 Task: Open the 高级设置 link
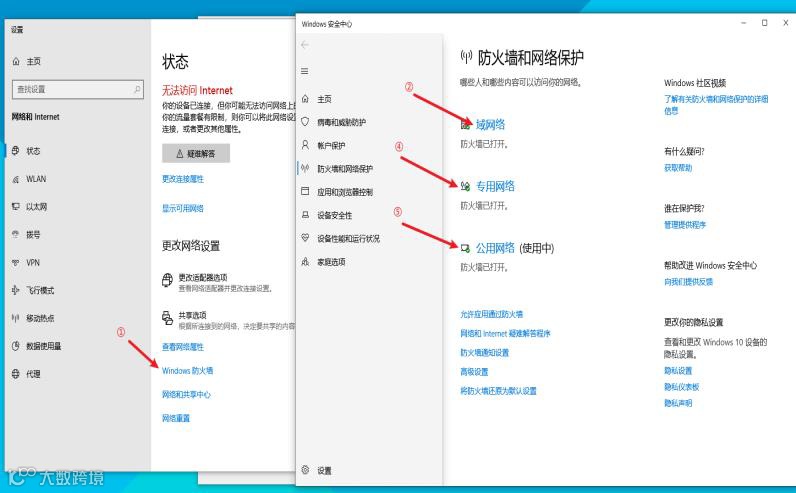click(474, 372)
